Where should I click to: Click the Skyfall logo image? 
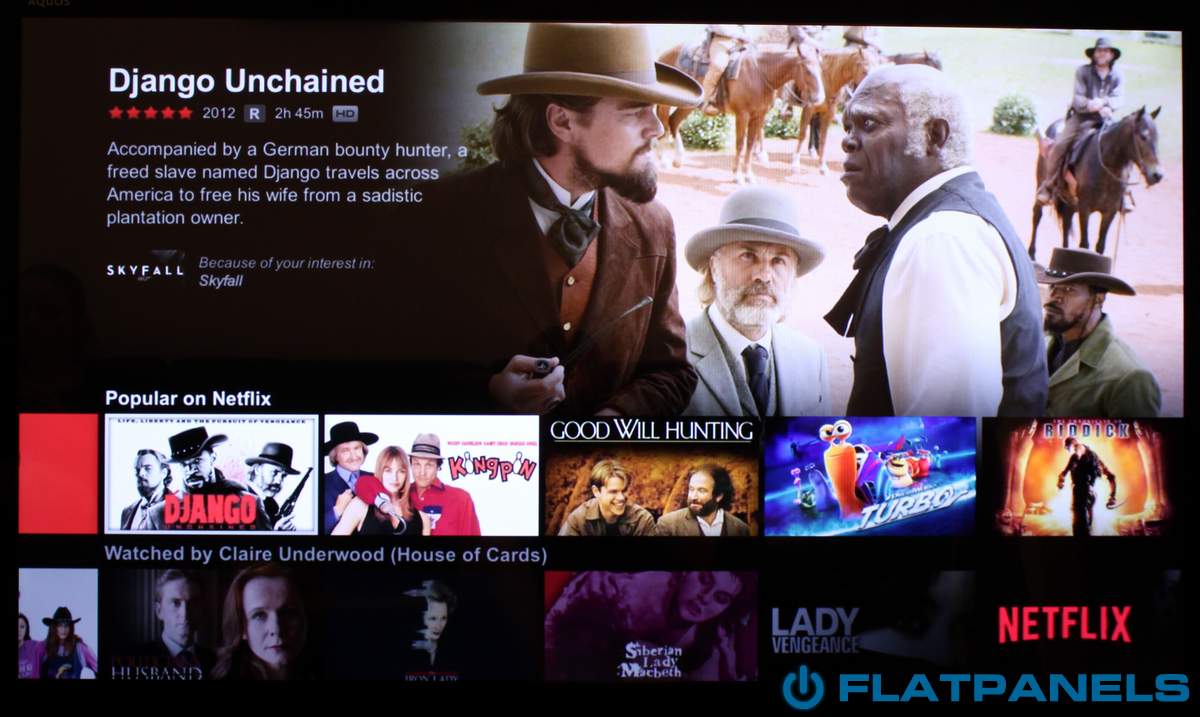click(146, 270)
